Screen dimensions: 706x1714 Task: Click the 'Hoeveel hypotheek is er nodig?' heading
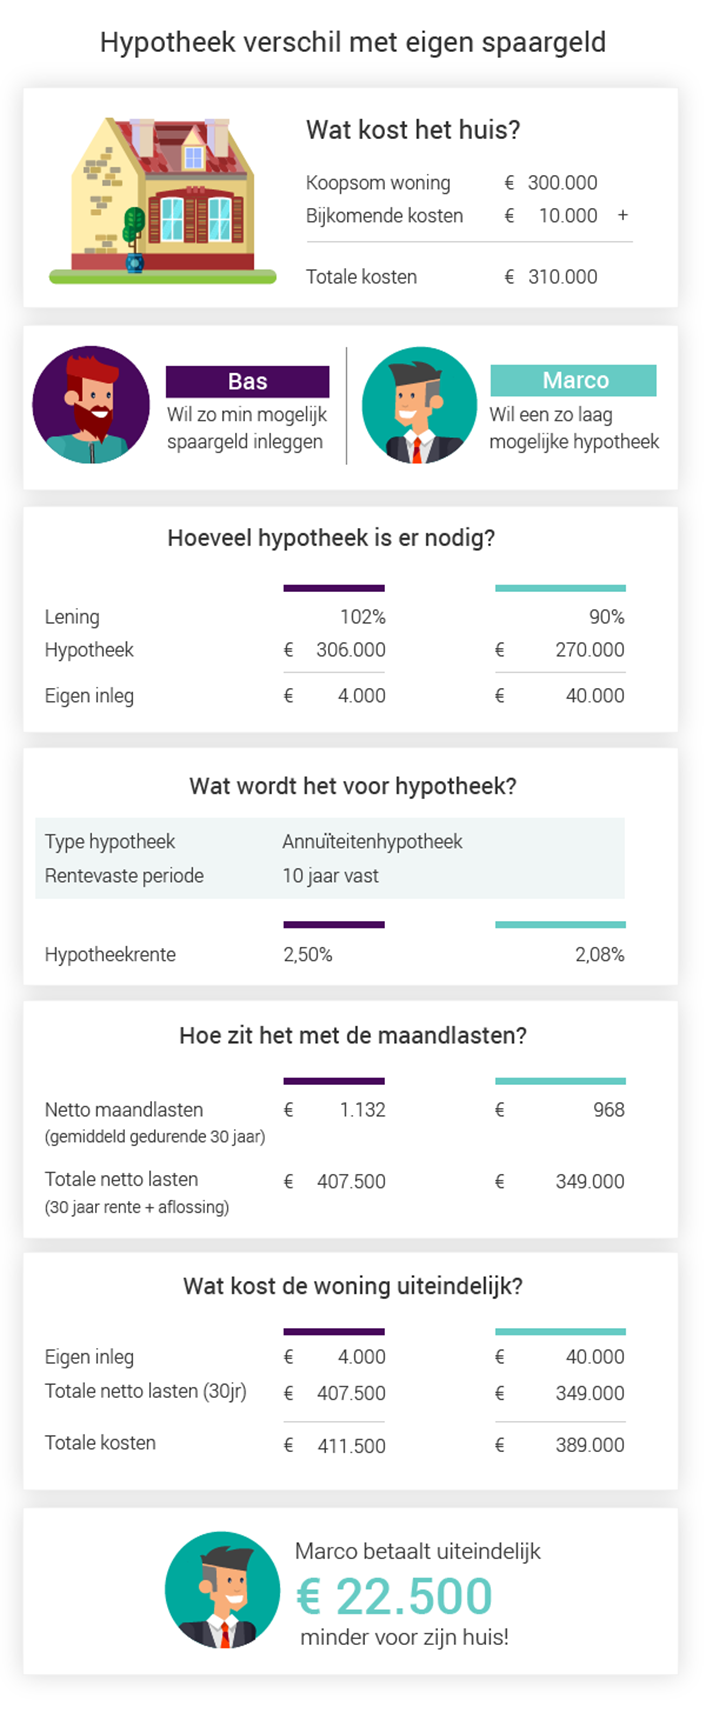pyautogui.click(x=331, y=537)
